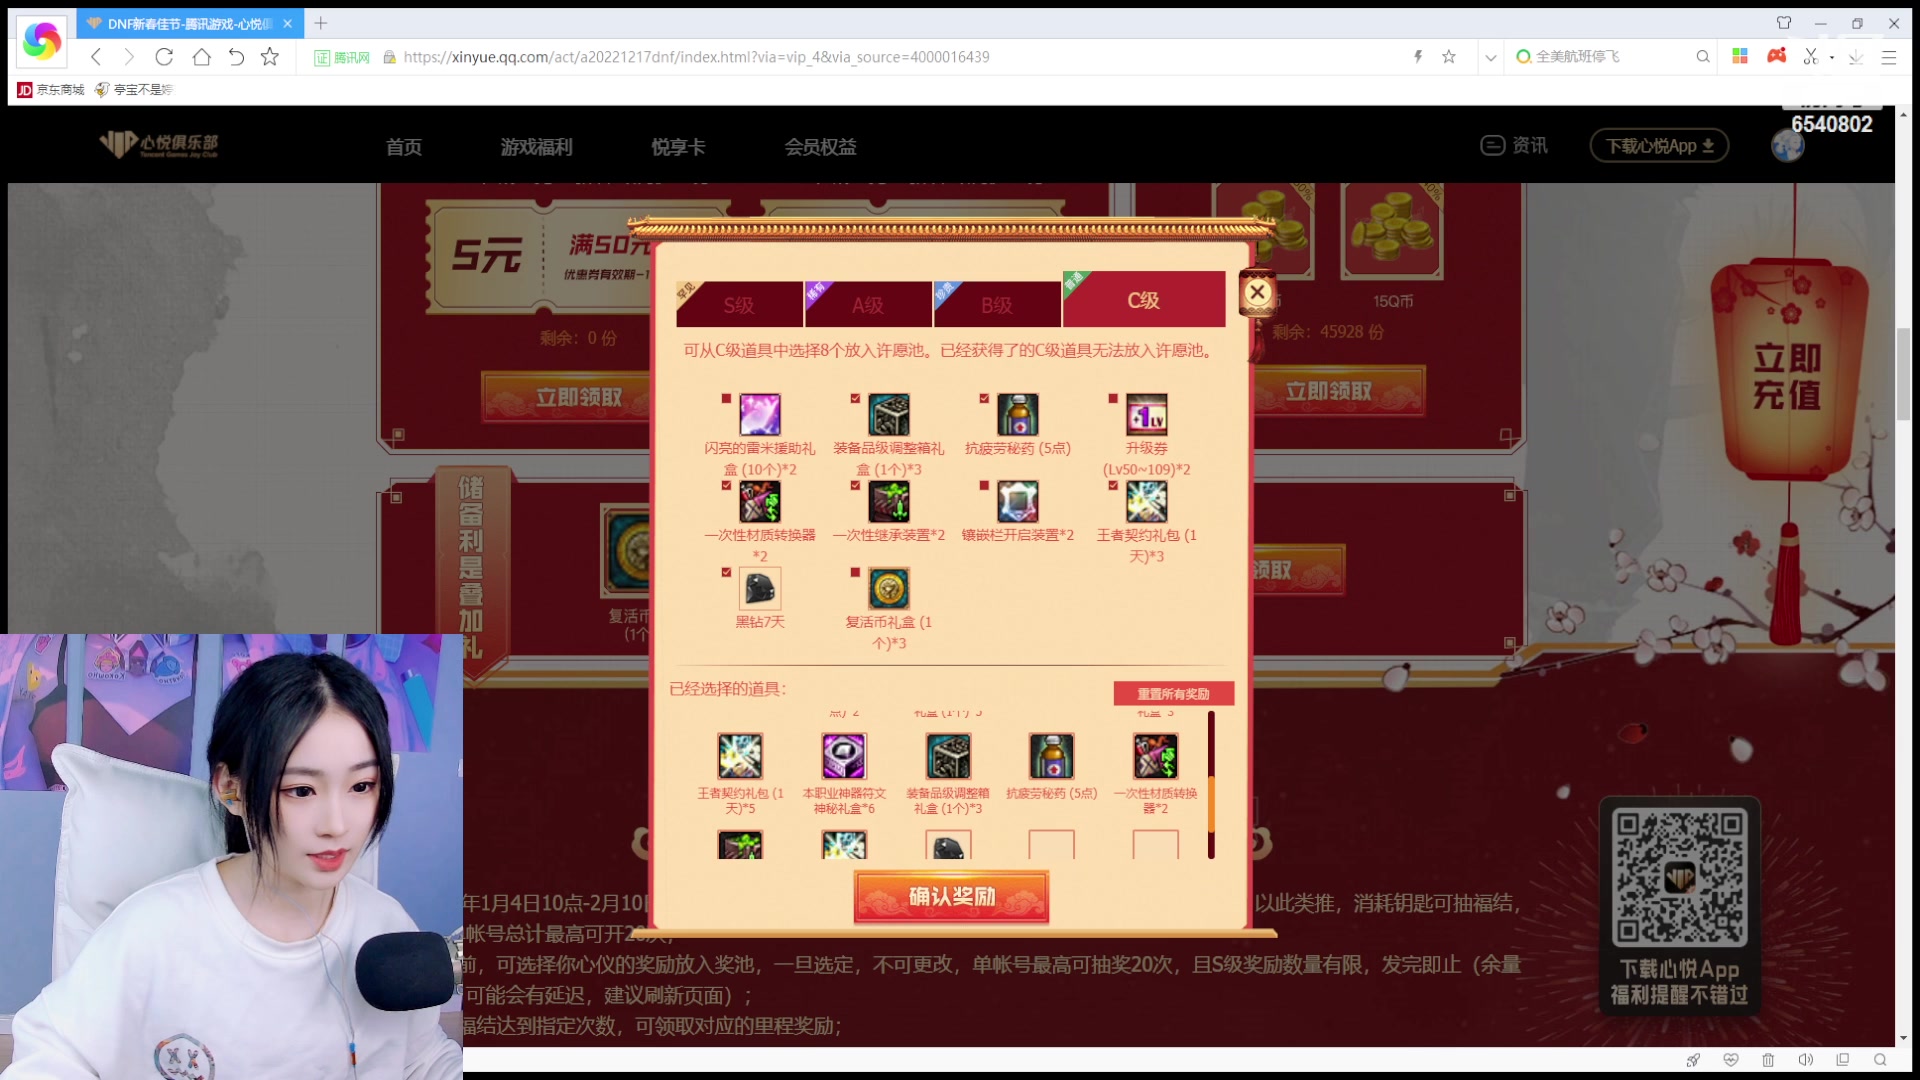The width and height of the screenshot is (1920, 1080).
Task: Click selected 抗疲劳秘药 (5点) thumbnail
Action: click(1052, 756)
